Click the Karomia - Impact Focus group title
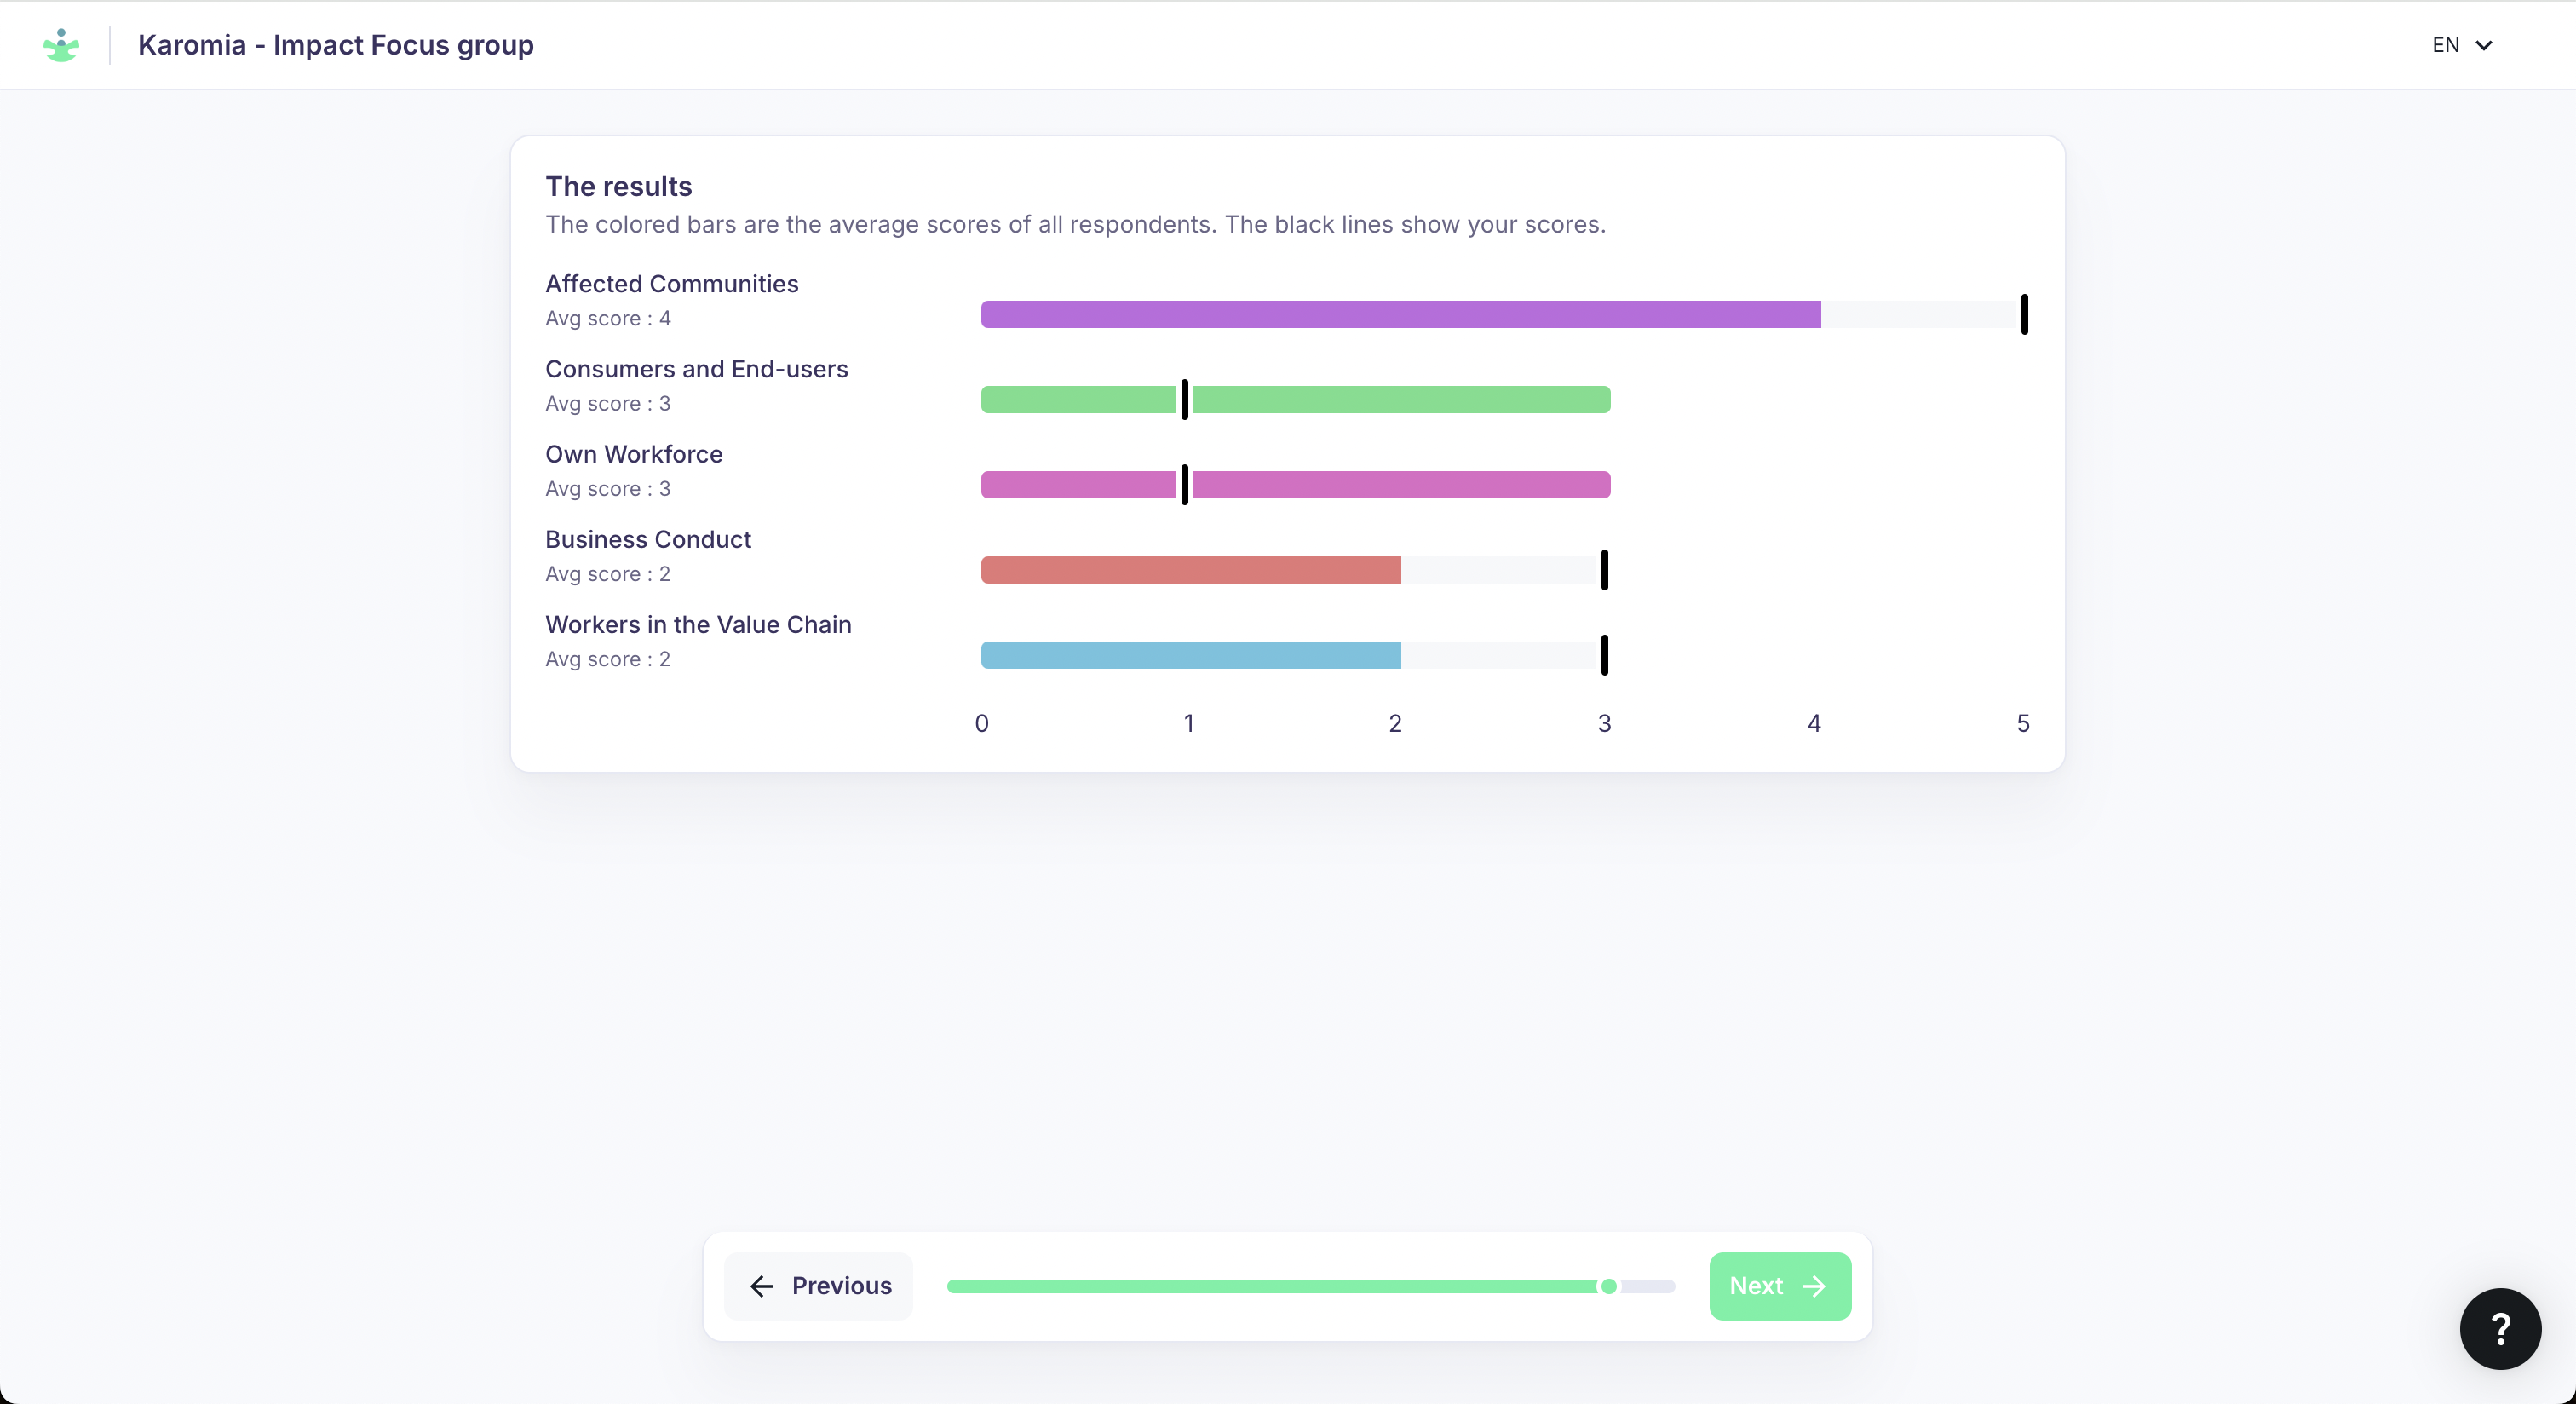The image size is (2576, 1404). pos(335,45)
